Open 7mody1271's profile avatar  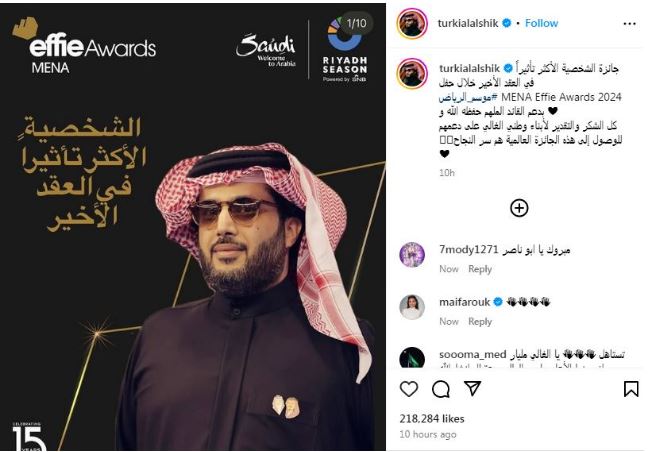point(412,255)
